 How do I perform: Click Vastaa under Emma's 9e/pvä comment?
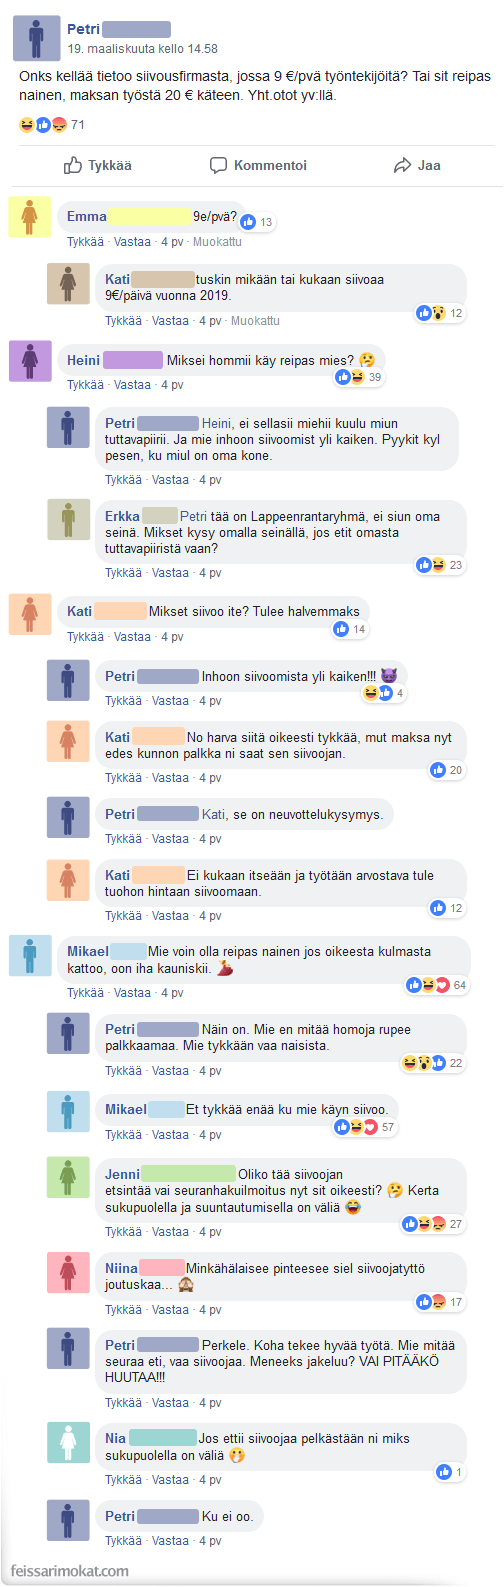pyautogui.click(x=132, y=242)
